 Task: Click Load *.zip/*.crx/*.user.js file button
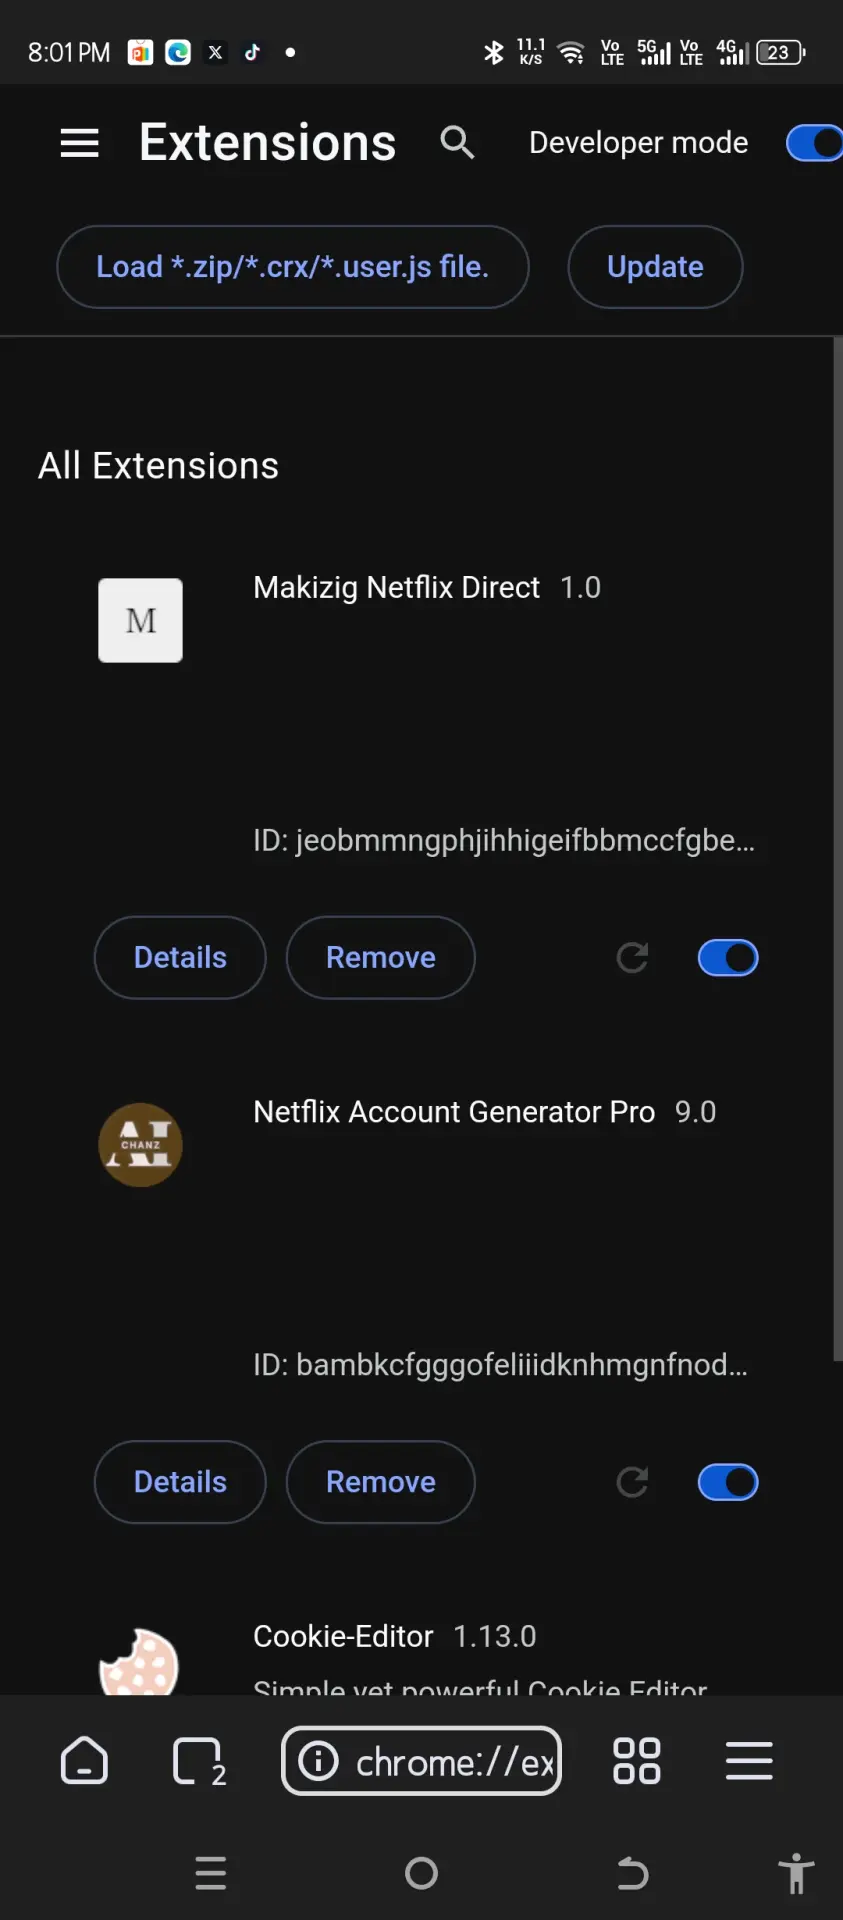coord(293,267)
